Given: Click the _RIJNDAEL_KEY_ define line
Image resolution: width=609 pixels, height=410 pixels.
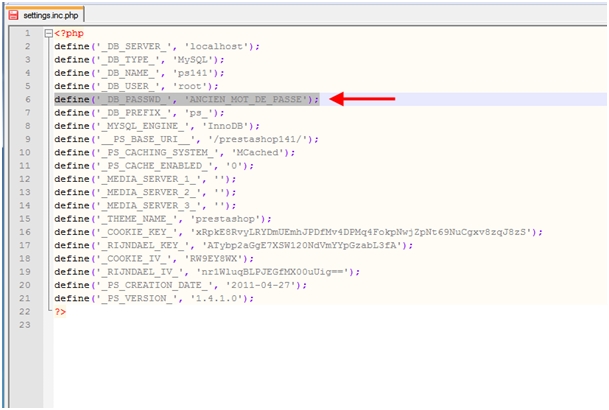Looking at the screenshot, I should 233,245.
